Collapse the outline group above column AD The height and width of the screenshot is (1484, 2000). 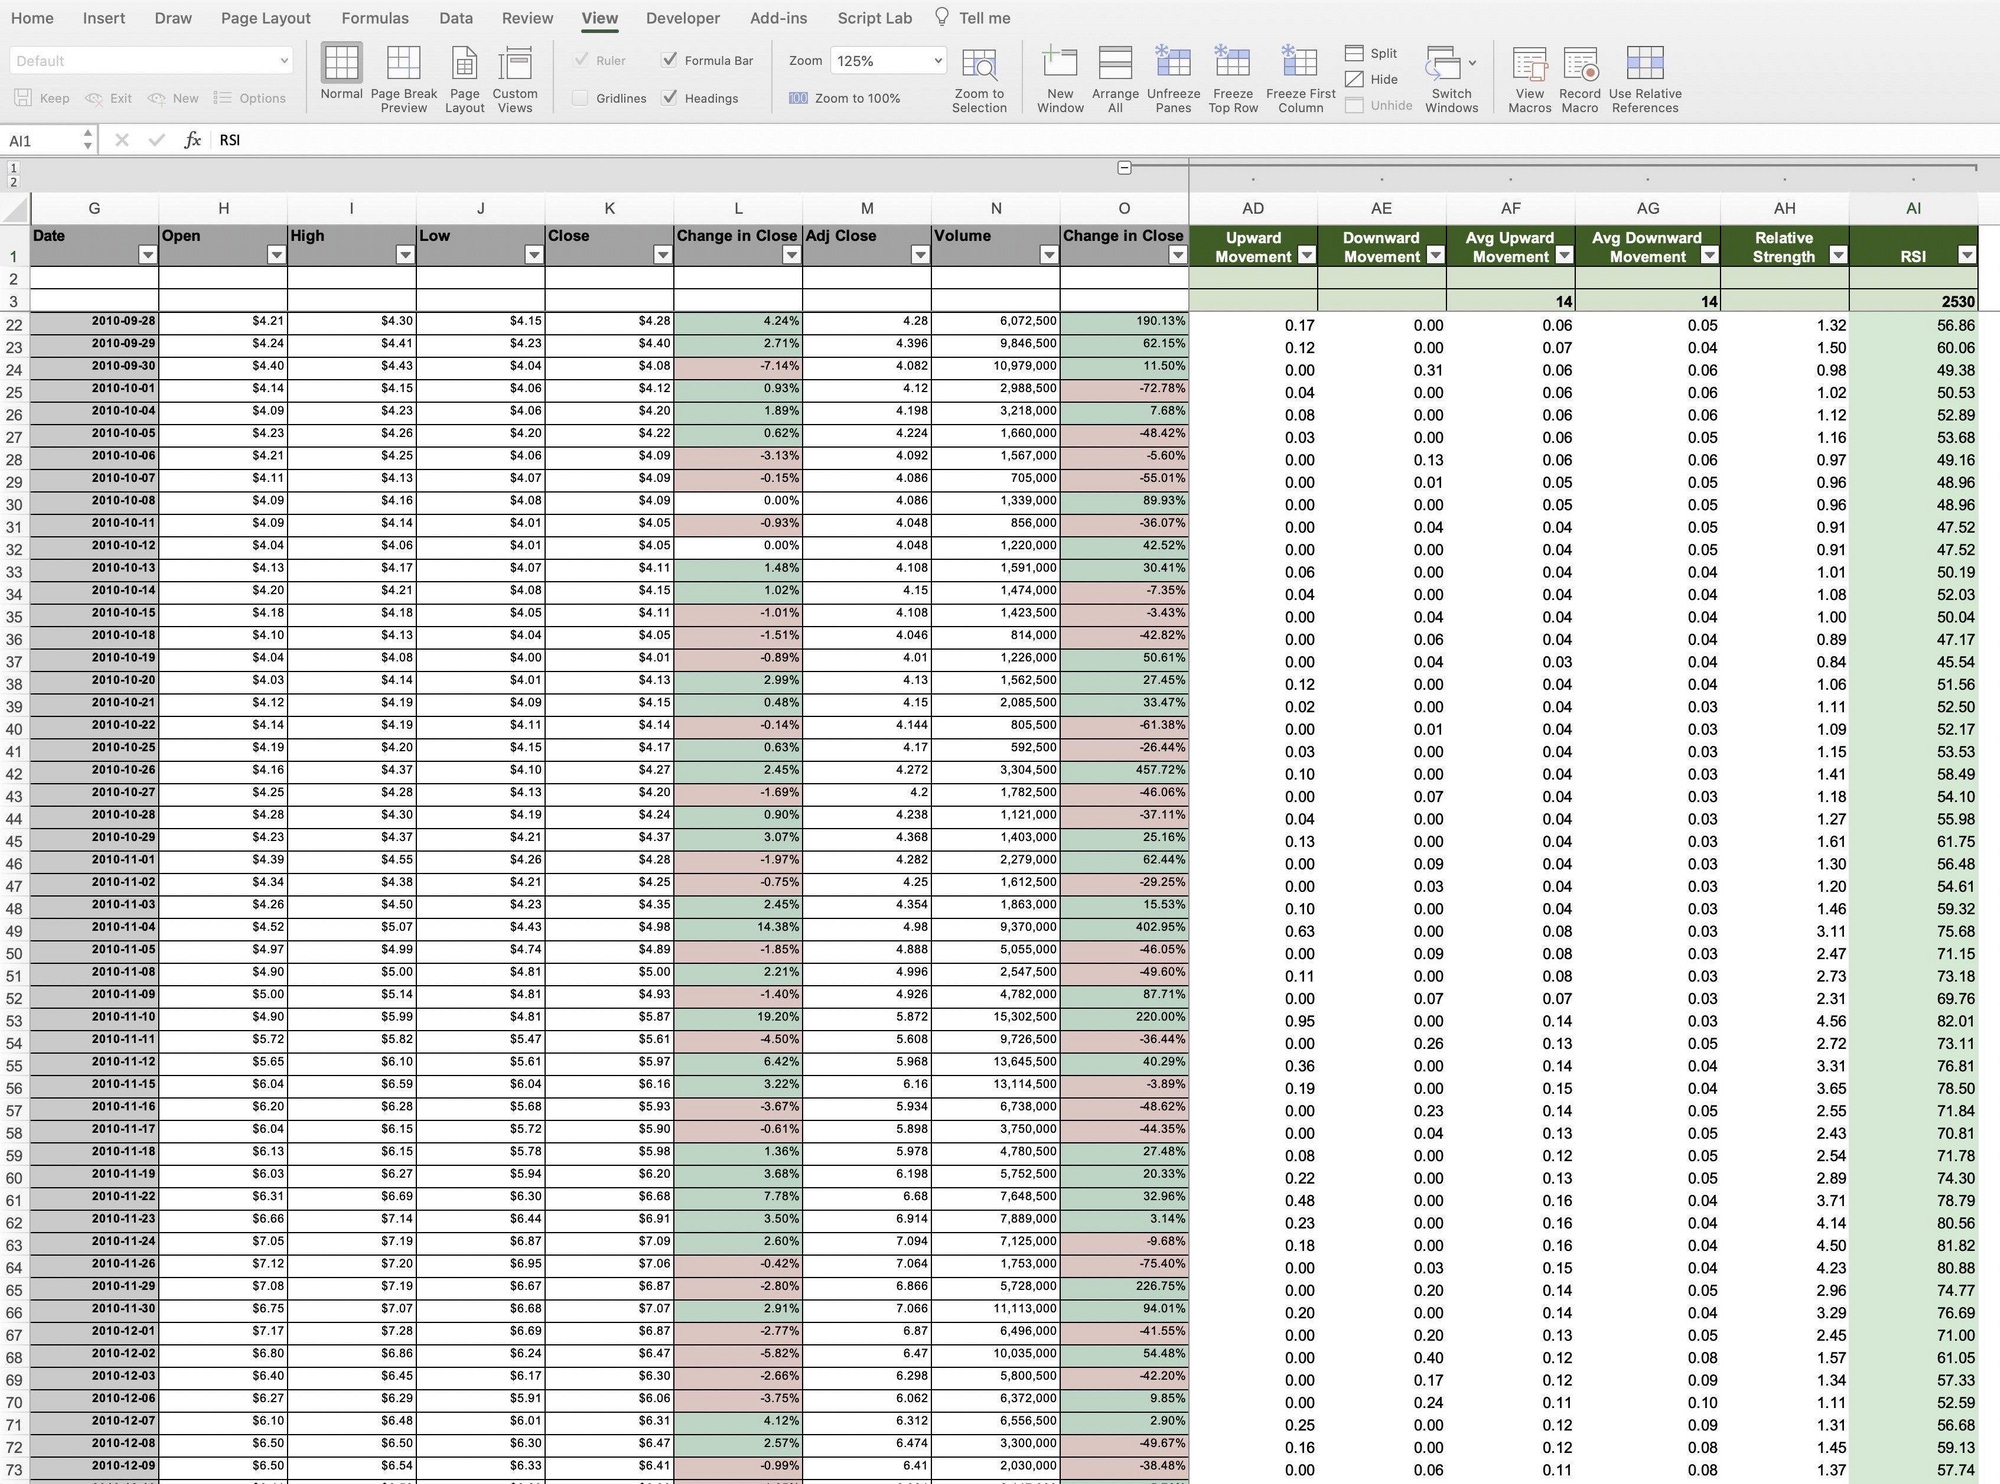[1125, 168]
